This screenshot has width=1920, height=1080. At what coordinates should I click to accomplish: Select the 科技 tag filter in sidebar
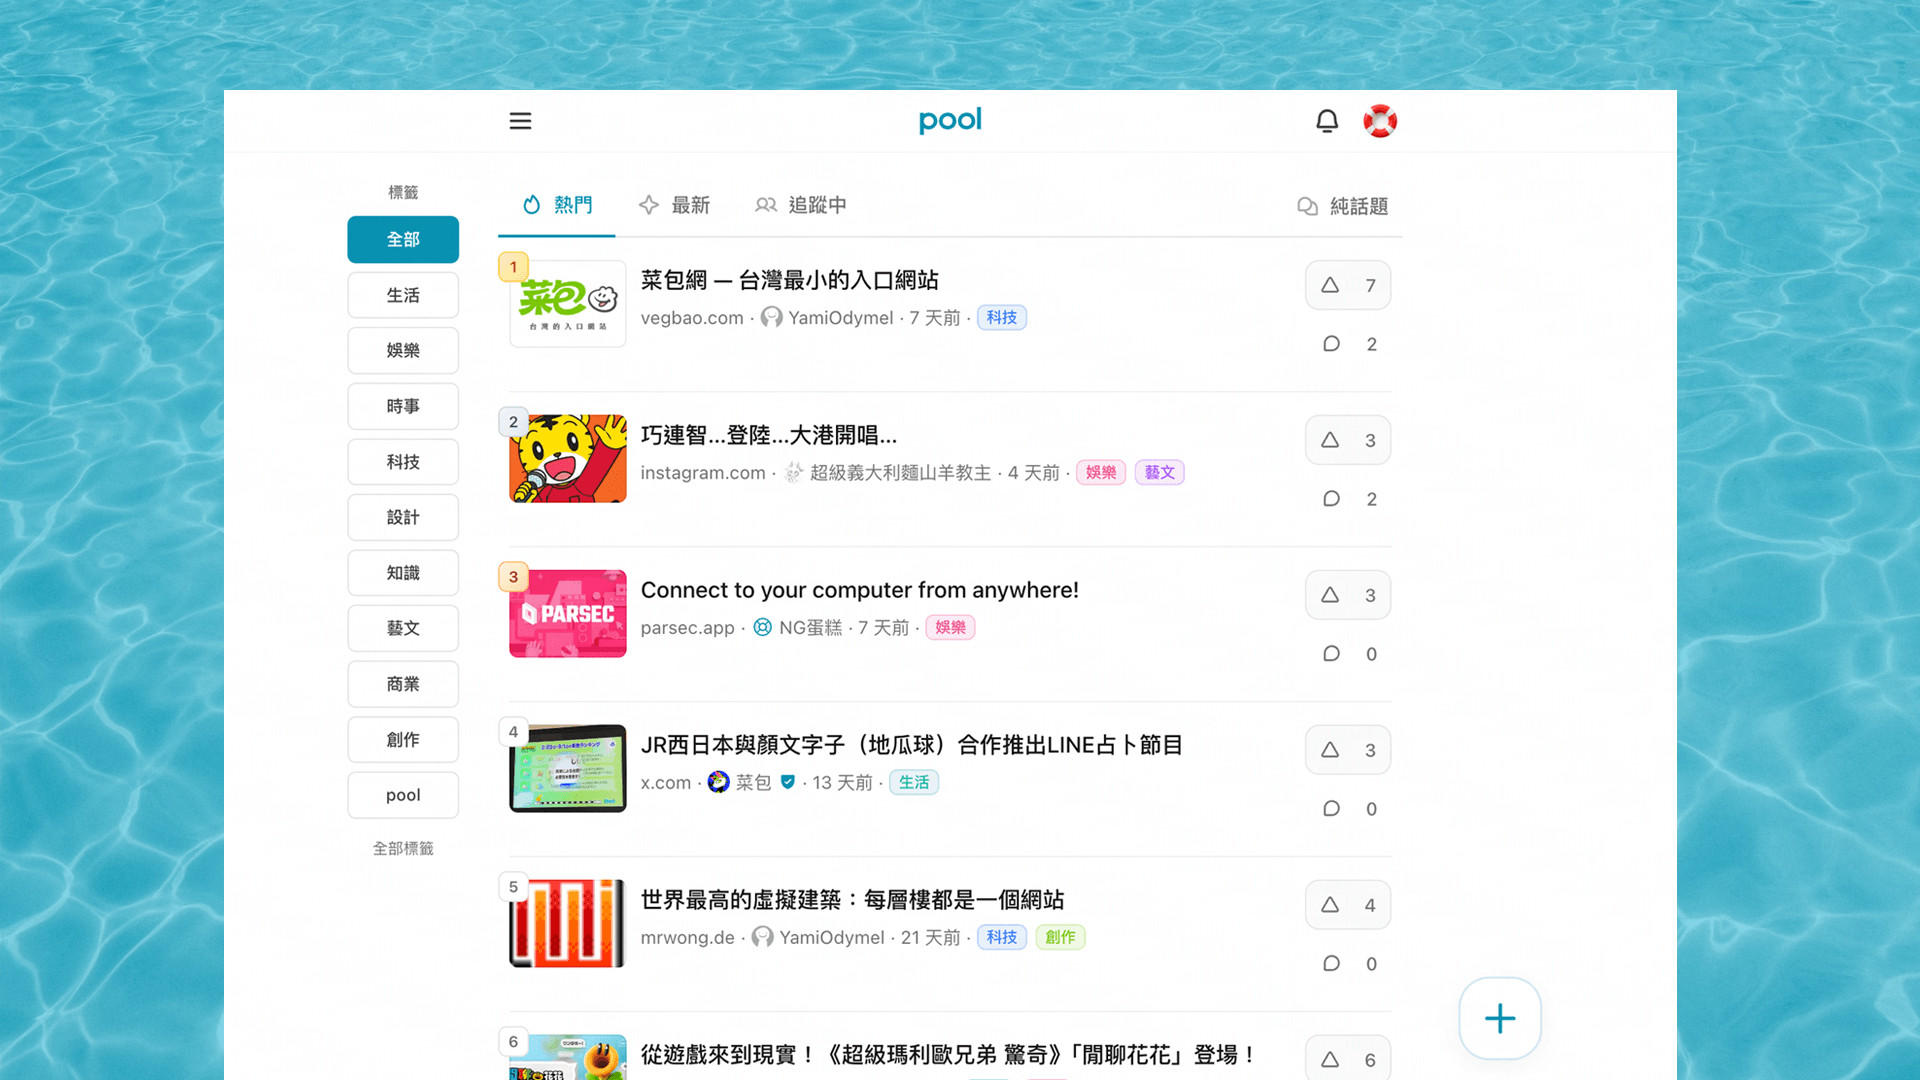[403, 462]
